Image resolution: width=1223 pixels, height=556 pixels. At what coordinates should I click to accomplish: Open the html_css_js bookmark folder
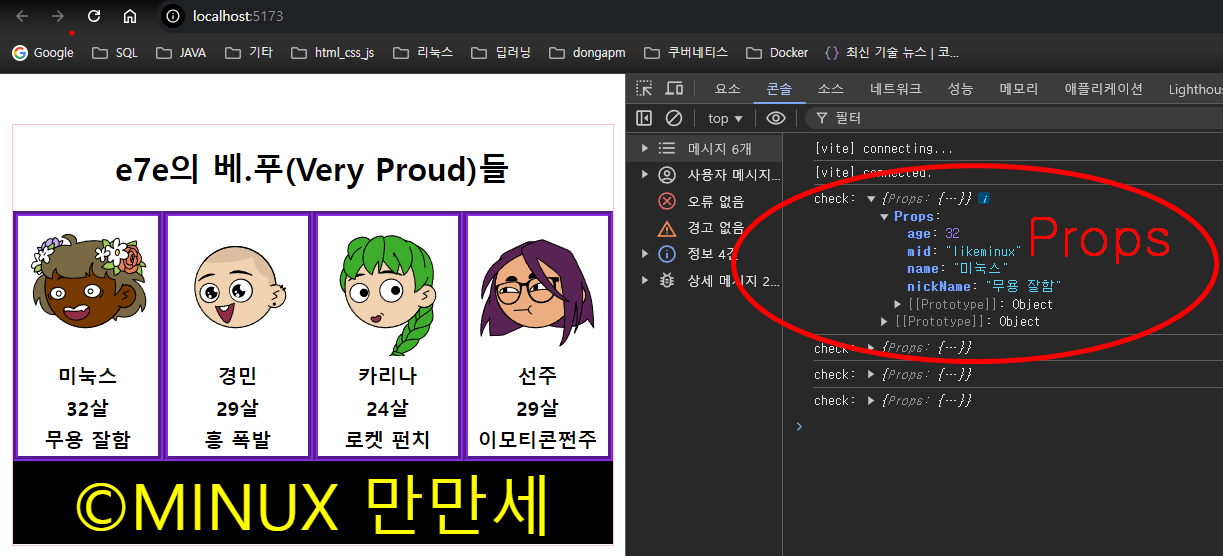[333, 53]
